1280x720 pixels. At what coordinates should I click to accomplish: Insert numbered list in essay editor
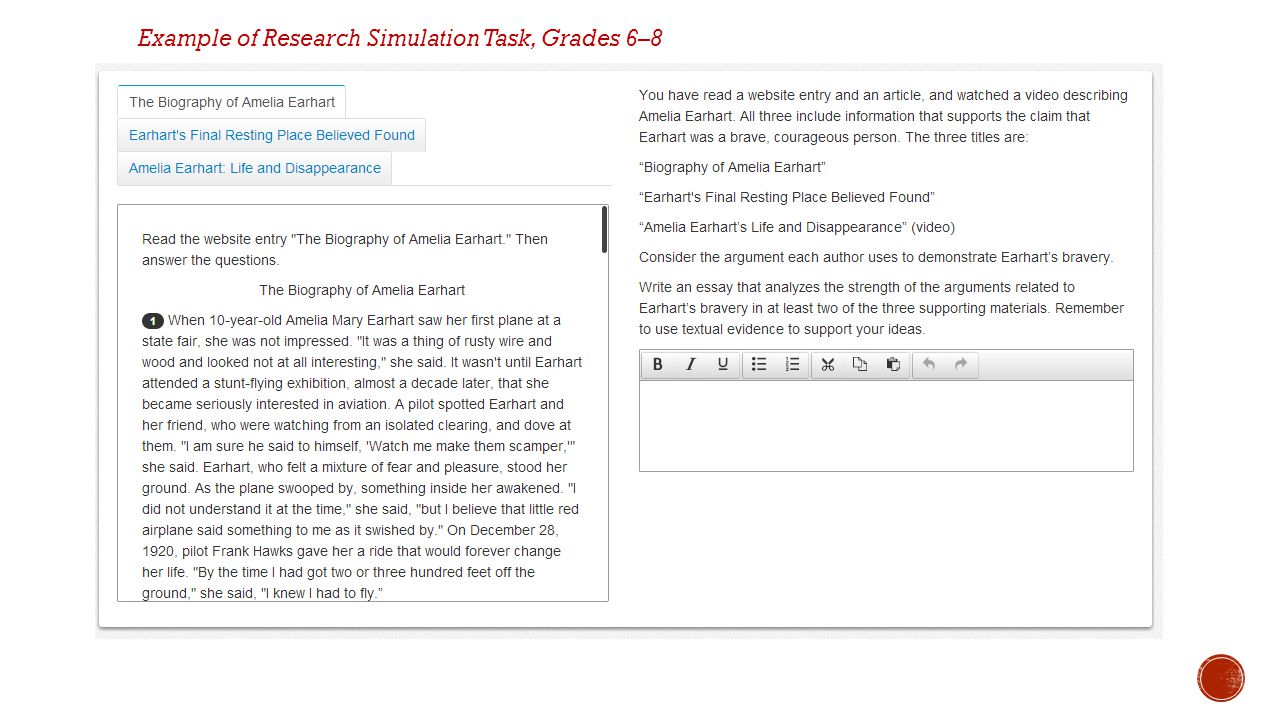point(792,365)
